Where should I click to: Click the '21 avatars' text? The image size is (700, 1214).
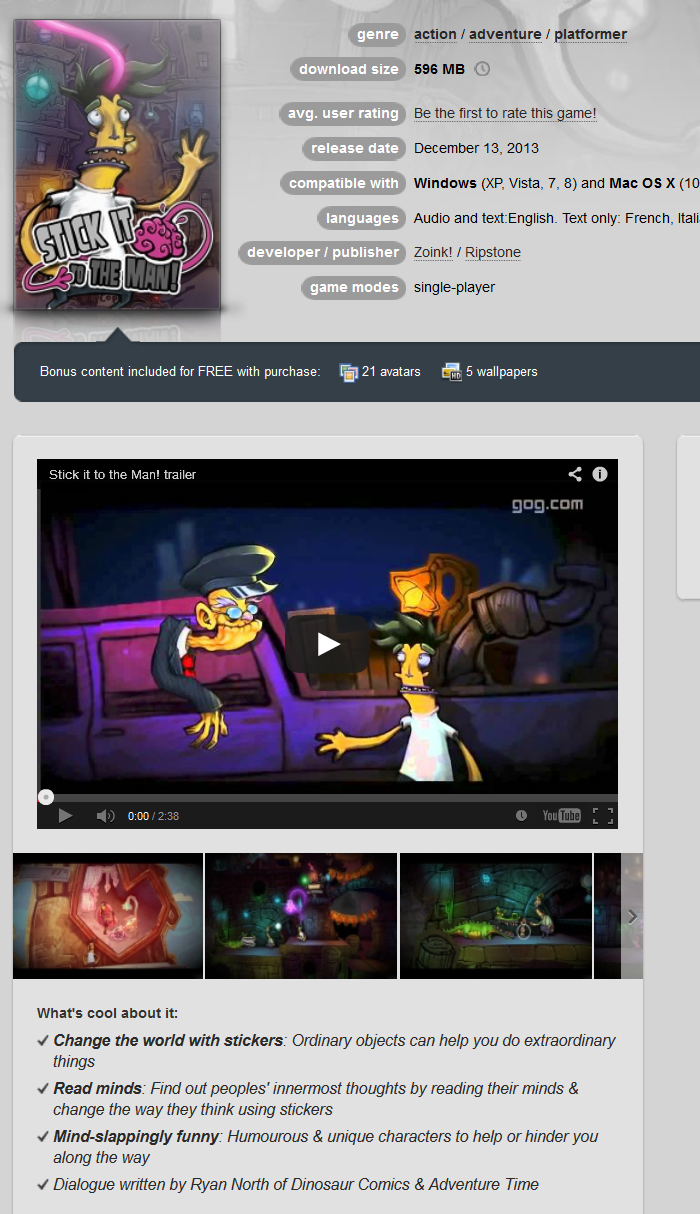tap(391, 372)
